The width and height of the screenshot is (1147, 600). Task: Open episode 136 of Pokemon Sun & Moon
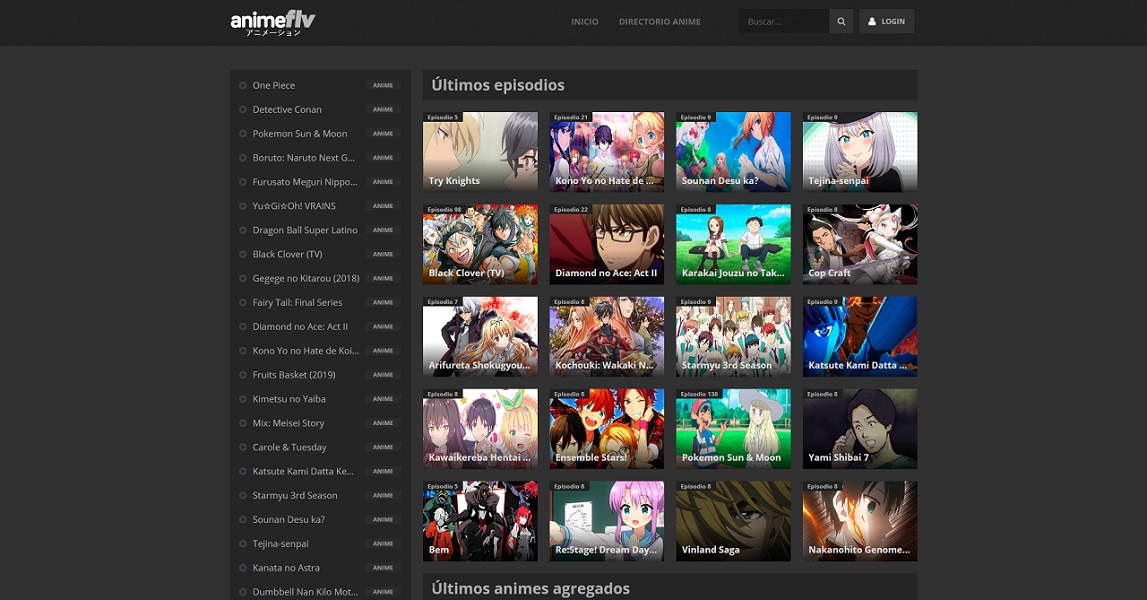733,428
